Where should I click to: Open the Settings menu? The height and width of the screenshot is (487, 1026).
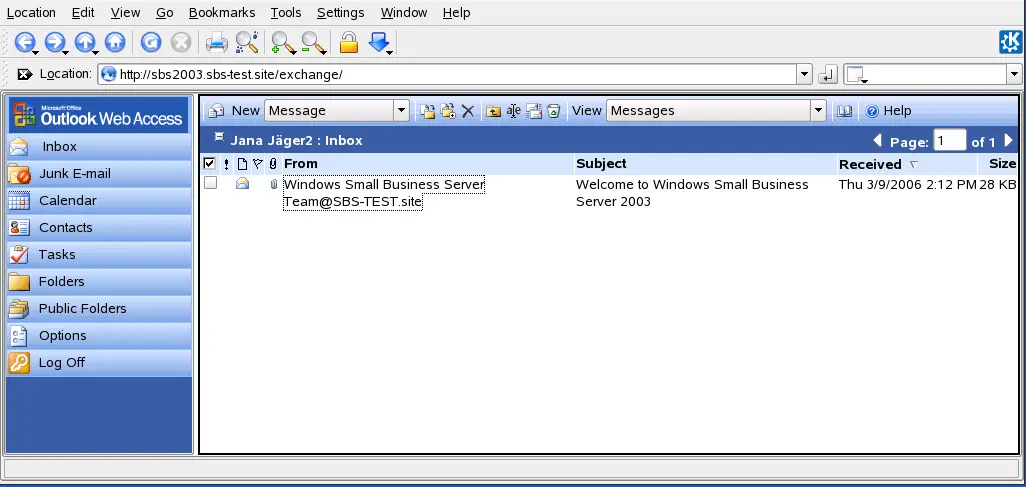(x=340, y=13)
